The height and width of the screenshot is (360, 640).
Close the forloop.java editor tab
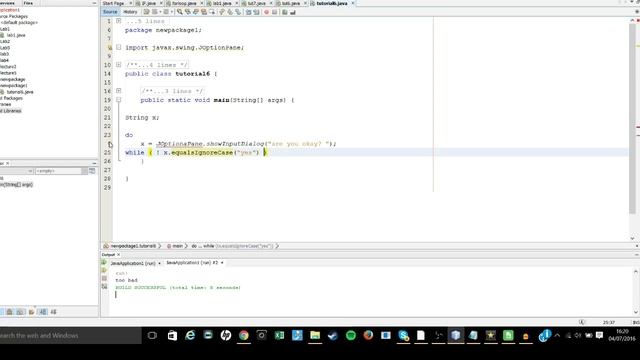(202, 3)
